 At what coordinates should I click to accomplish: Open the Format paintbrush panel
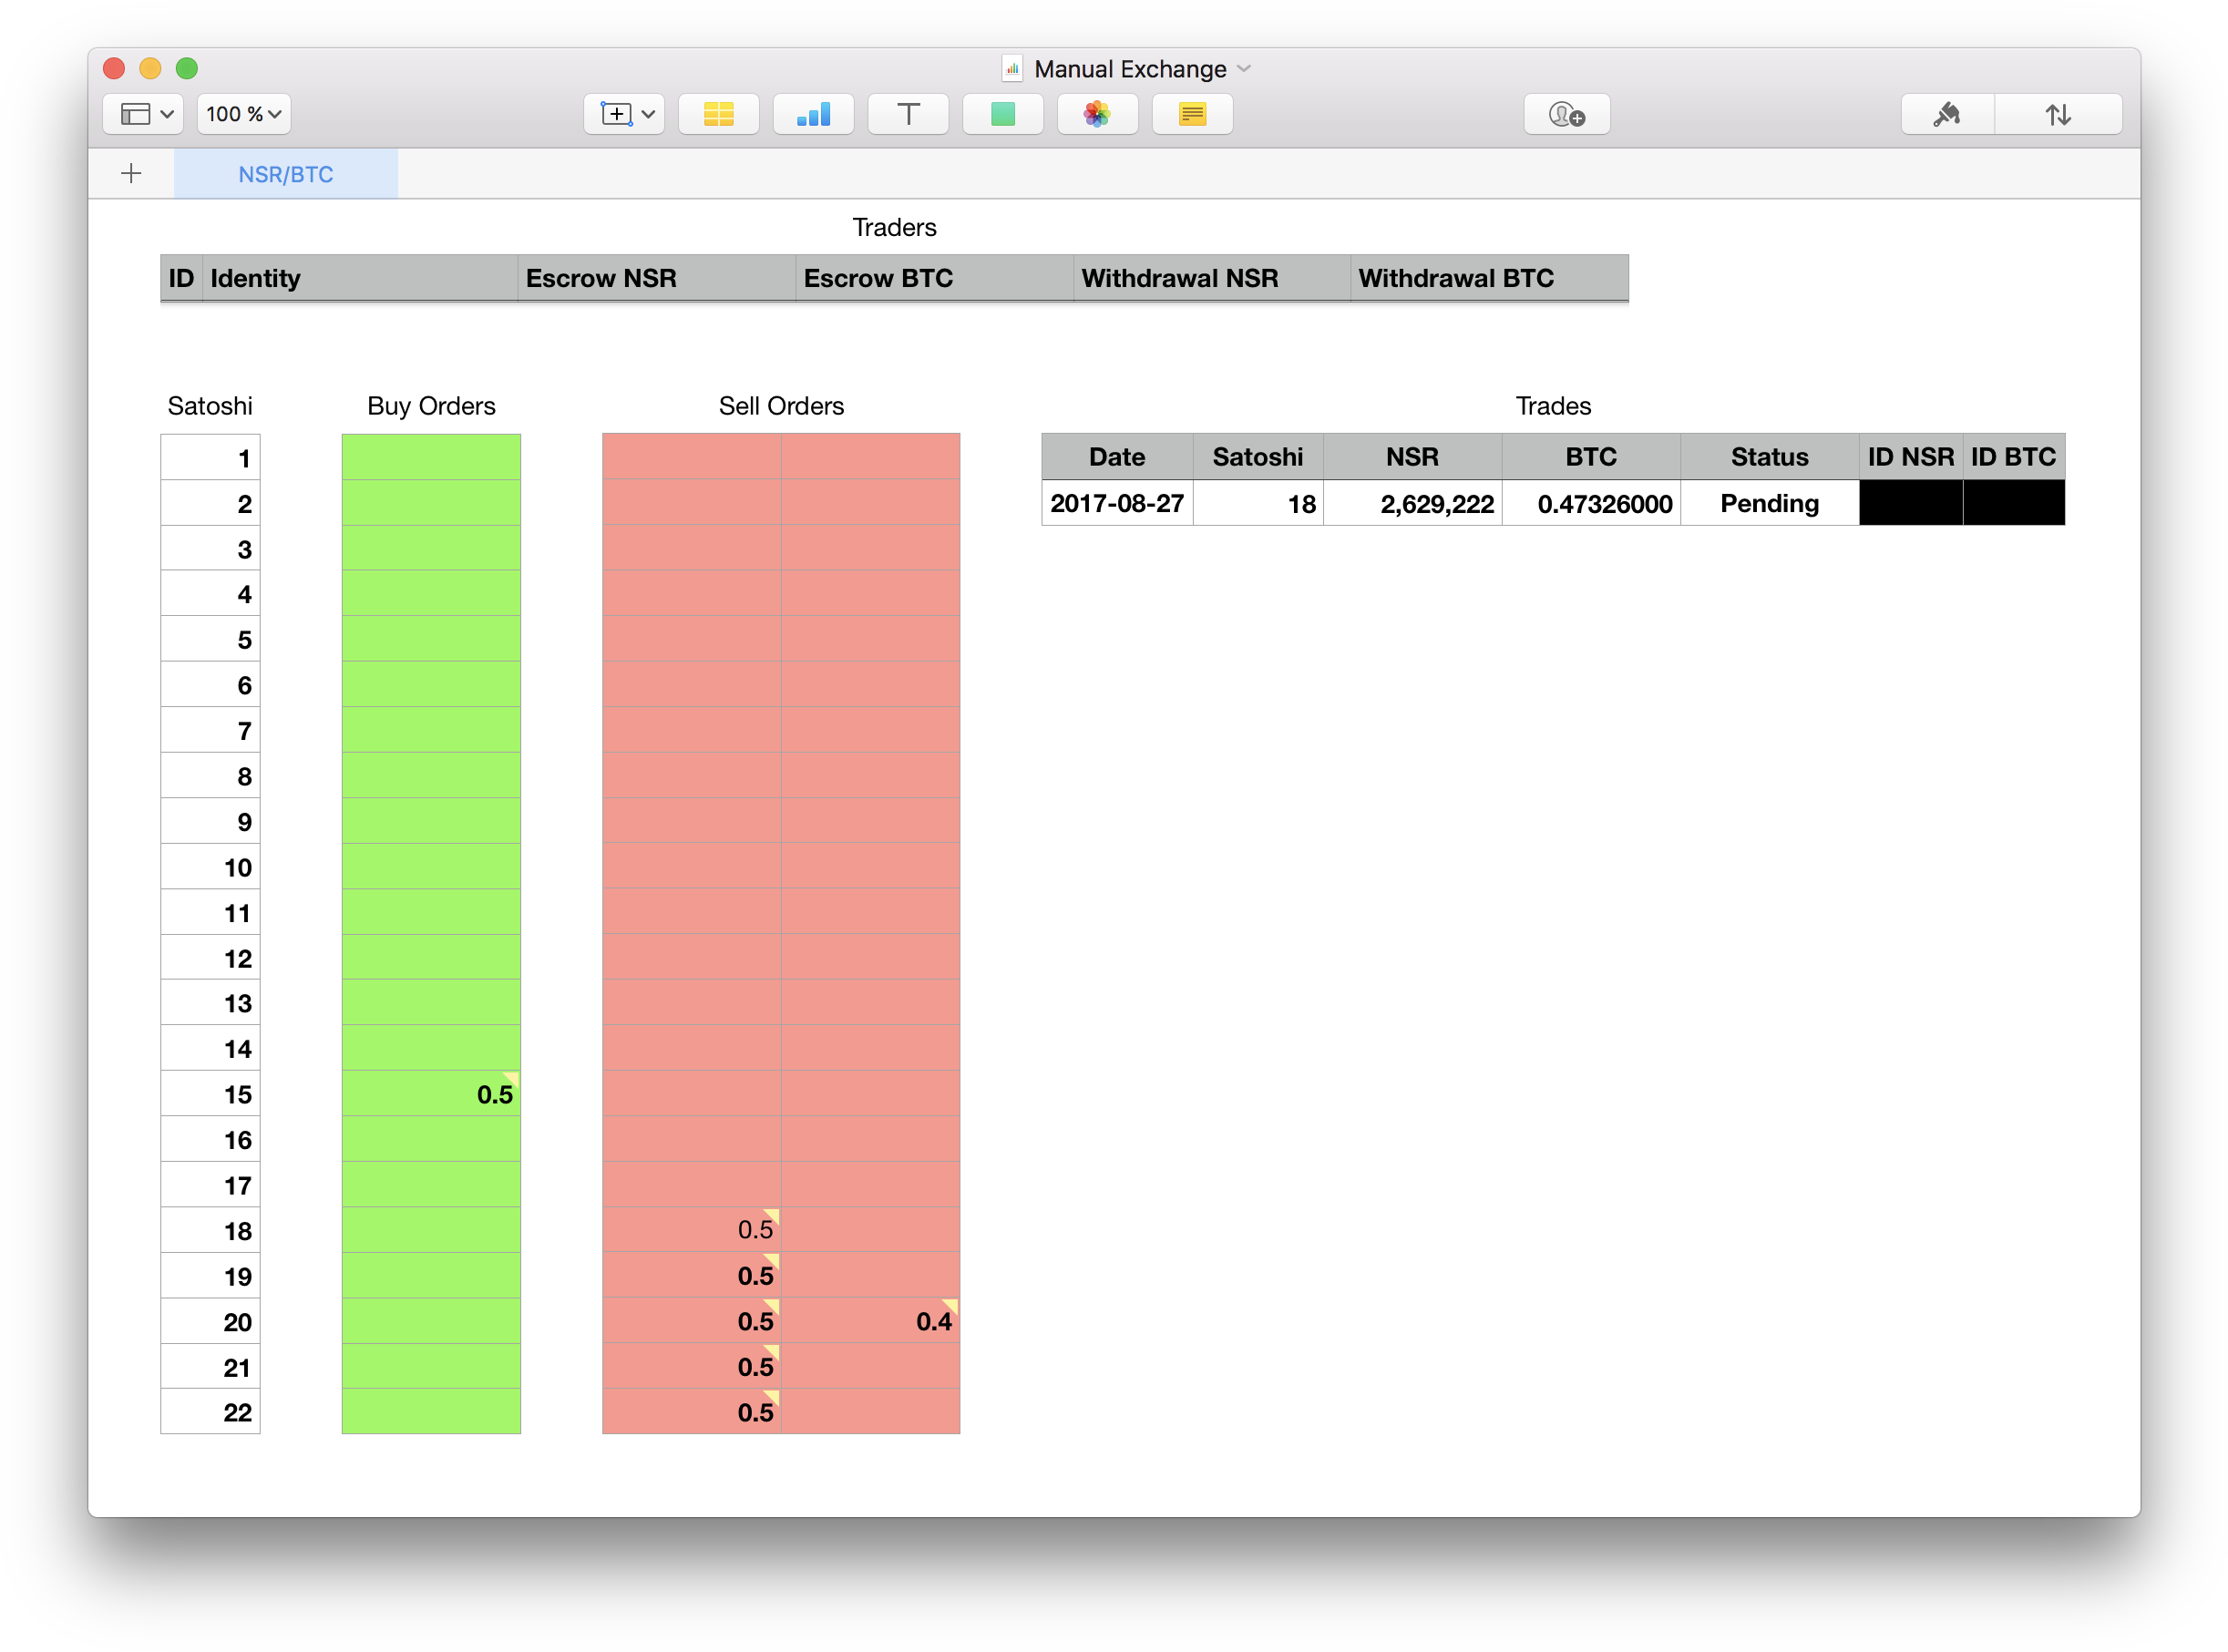pyautogui.click(x=1946, y=114)
